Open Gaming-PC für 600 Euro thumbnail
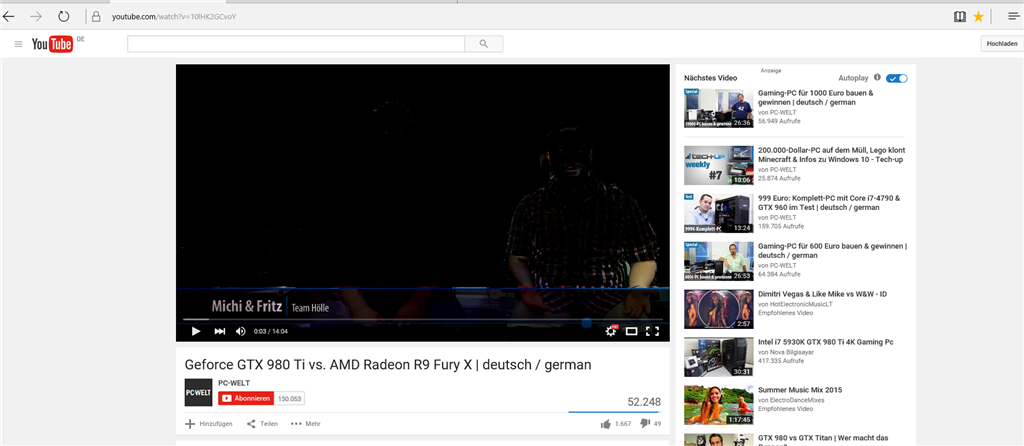The image size is (1024, 446). click(x=718, y=262)
